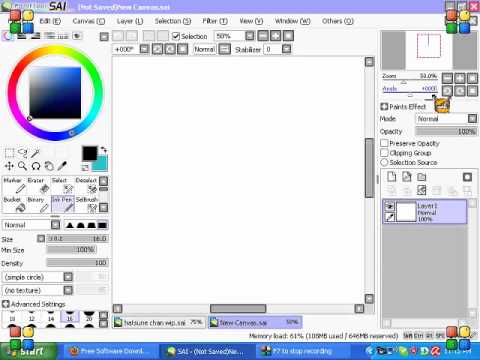Viewport: 480px width, 360px height.
Task: Select the Selection Source radio button
Action: point(384,162)
